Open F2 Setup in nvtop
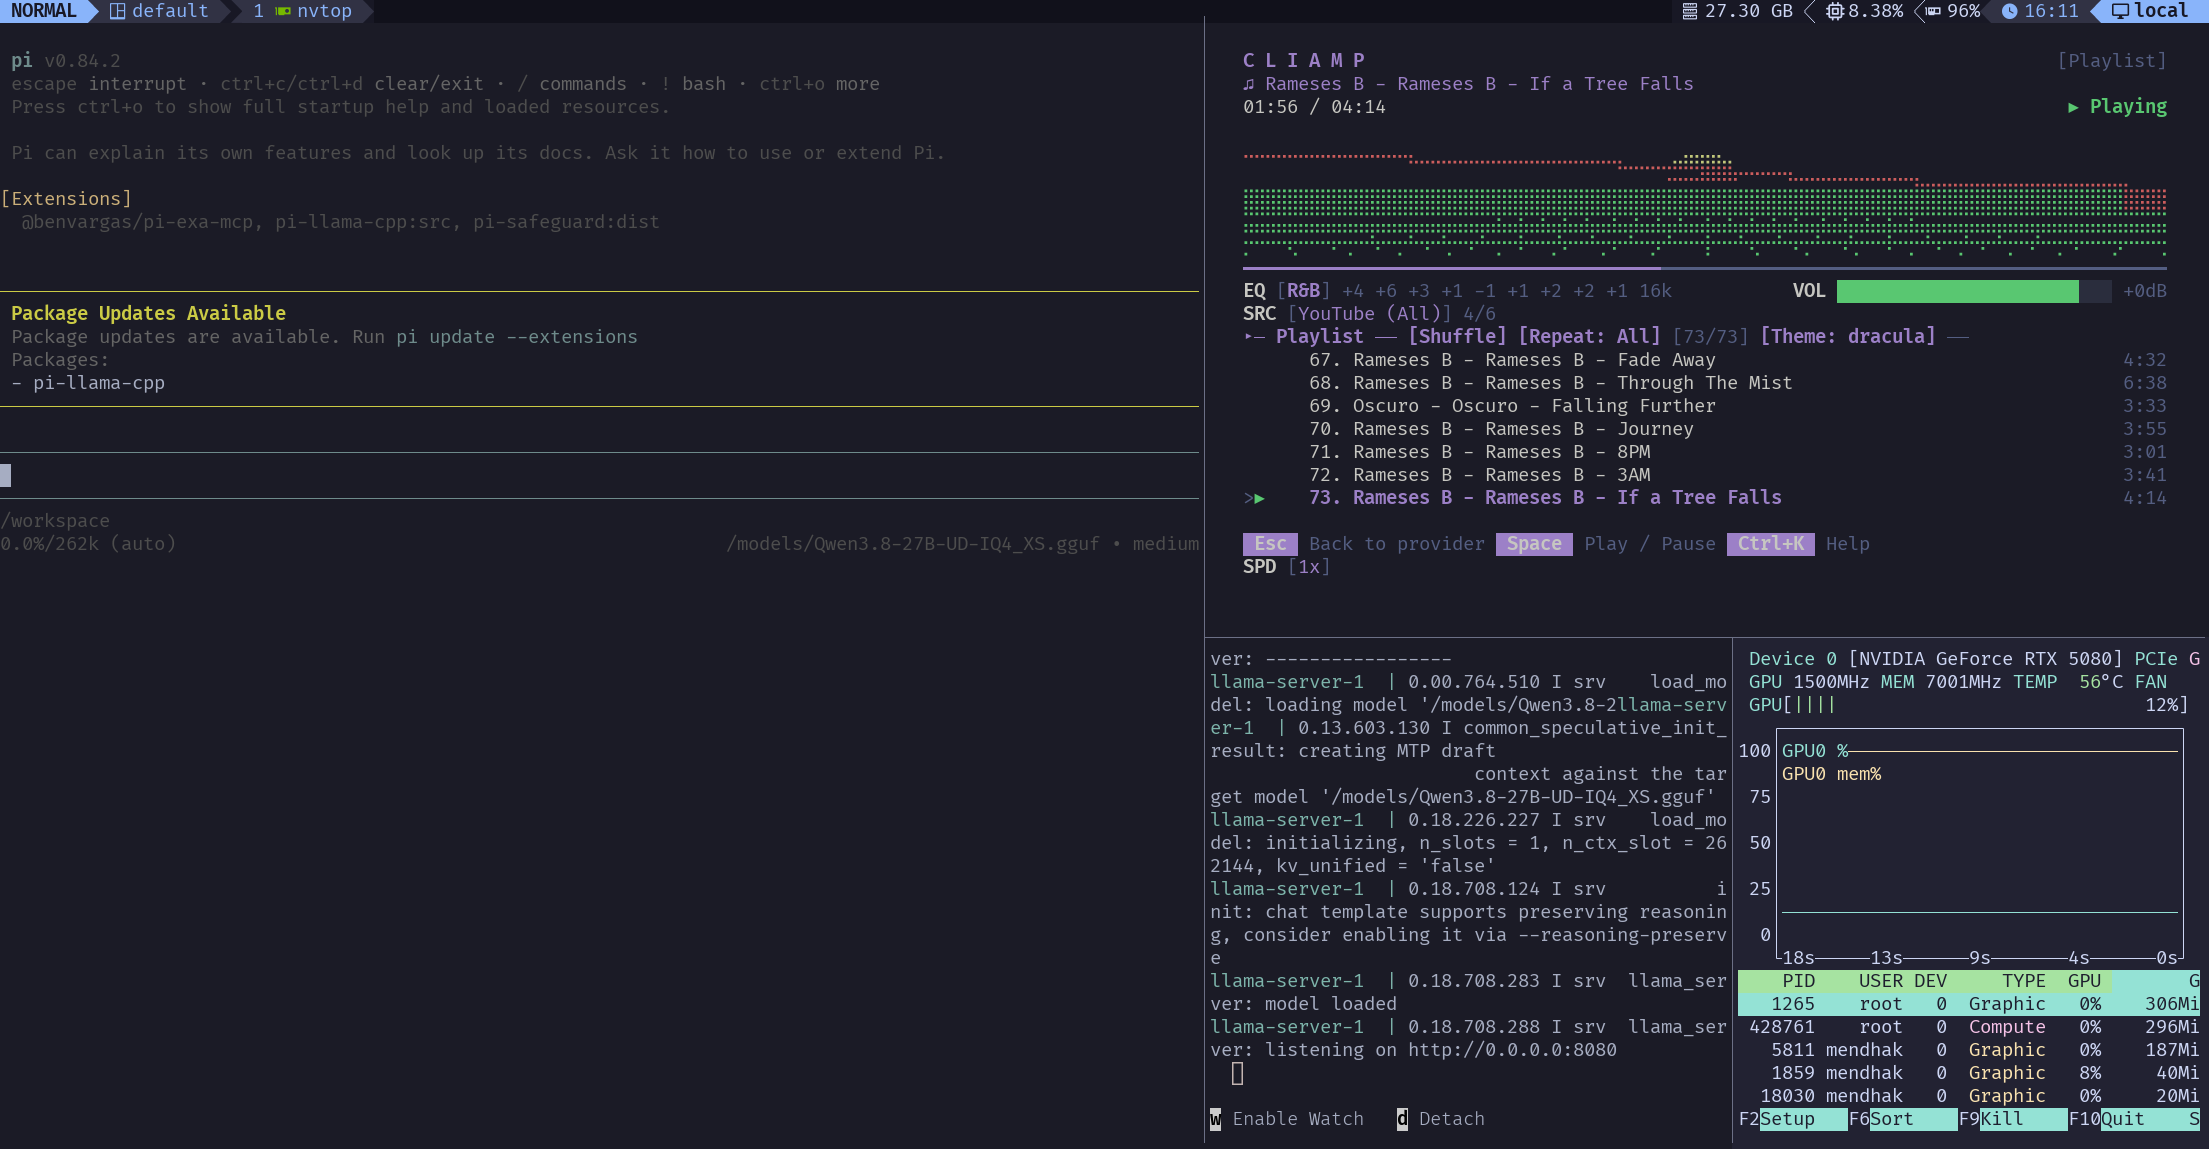Viewport: 2209px width, 1149px height. point(1792,1119)
